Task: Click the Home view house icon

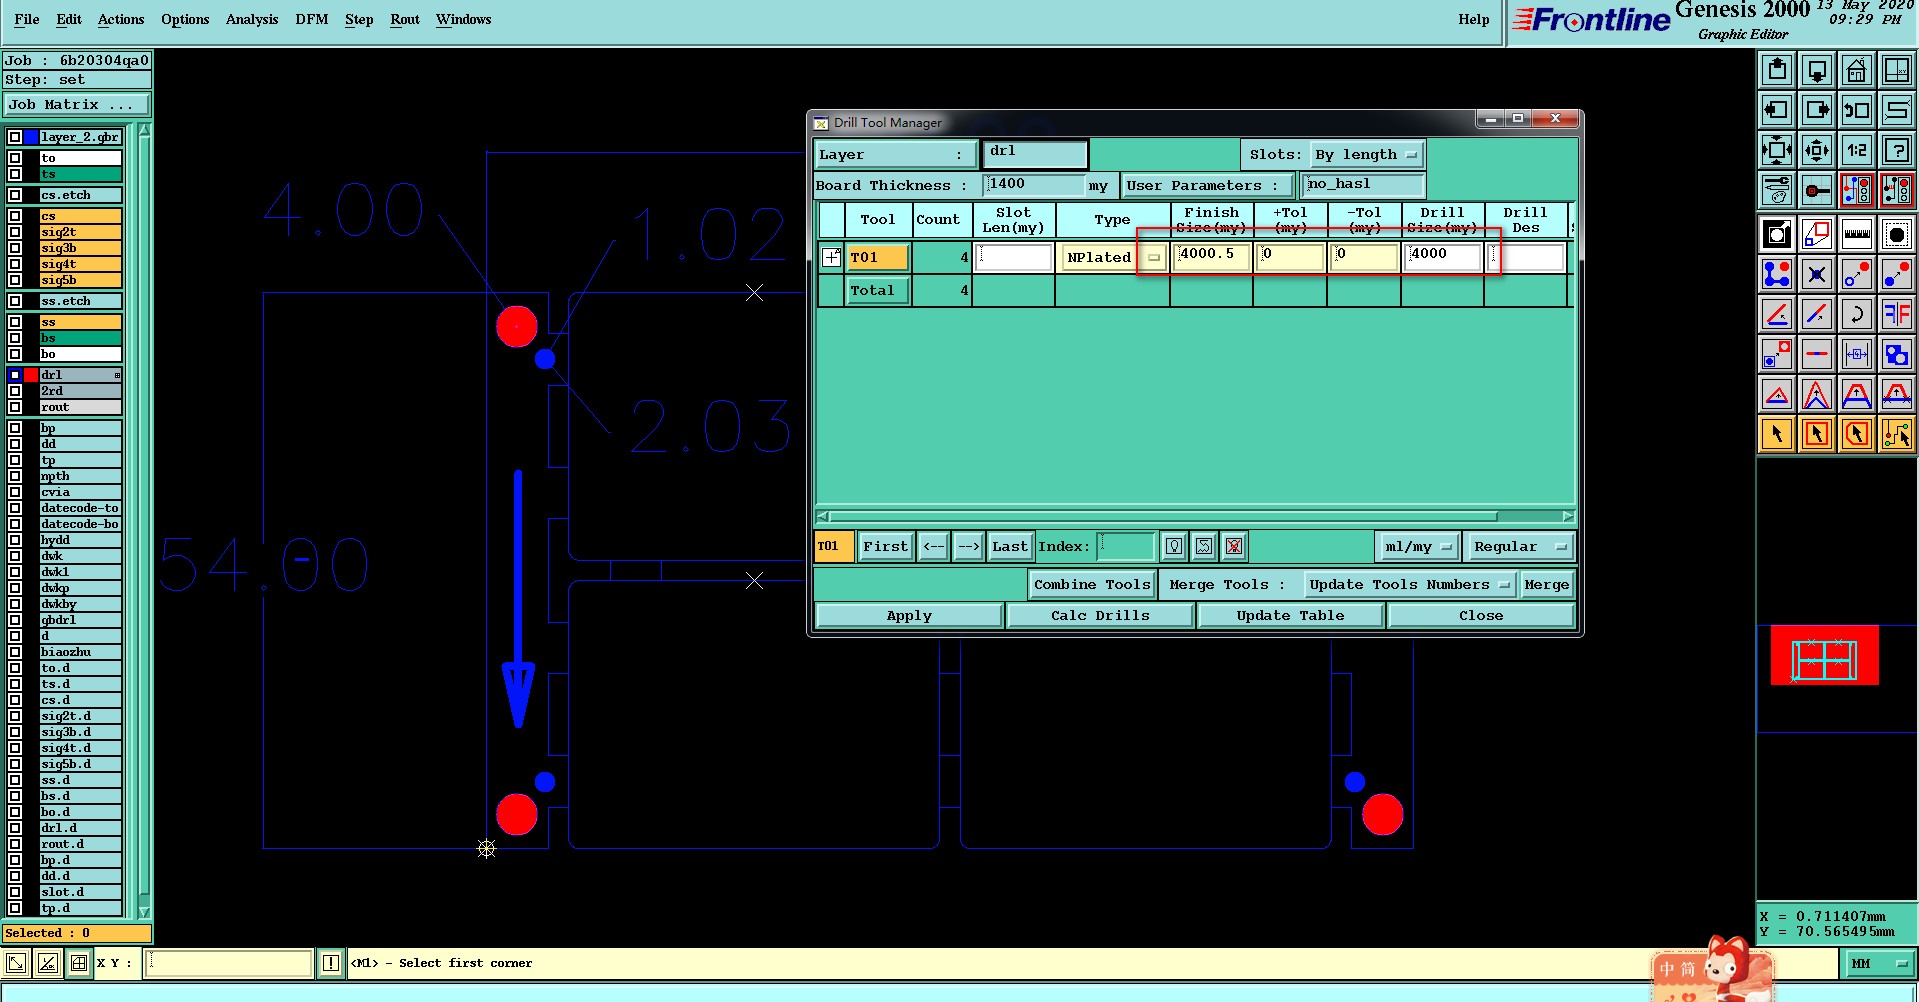Action: [x=1857, y=70]
